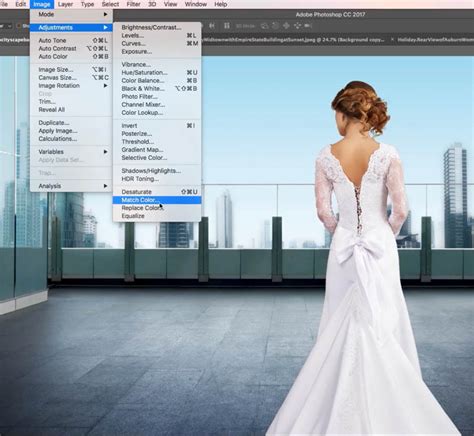Choose Posterize adjustment
474x436 pixels.
(157, 134)
